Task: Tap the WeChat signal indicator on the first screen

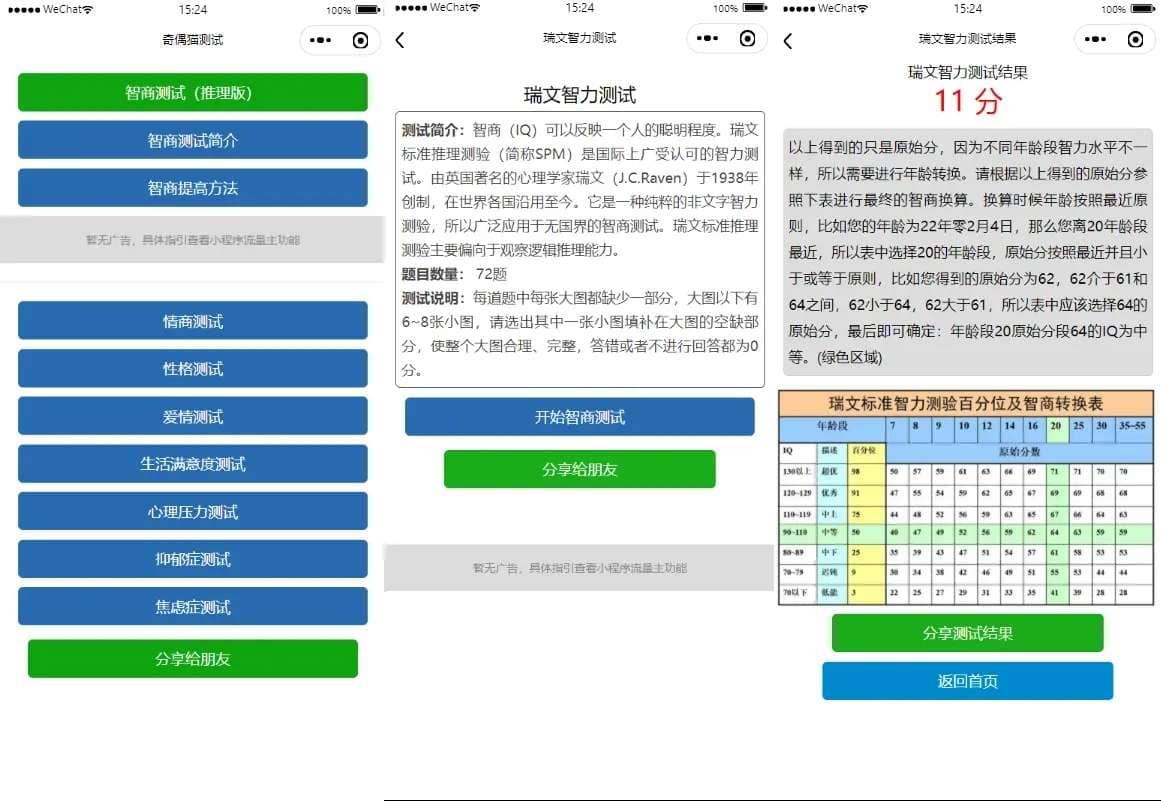Action: (50, 10)
